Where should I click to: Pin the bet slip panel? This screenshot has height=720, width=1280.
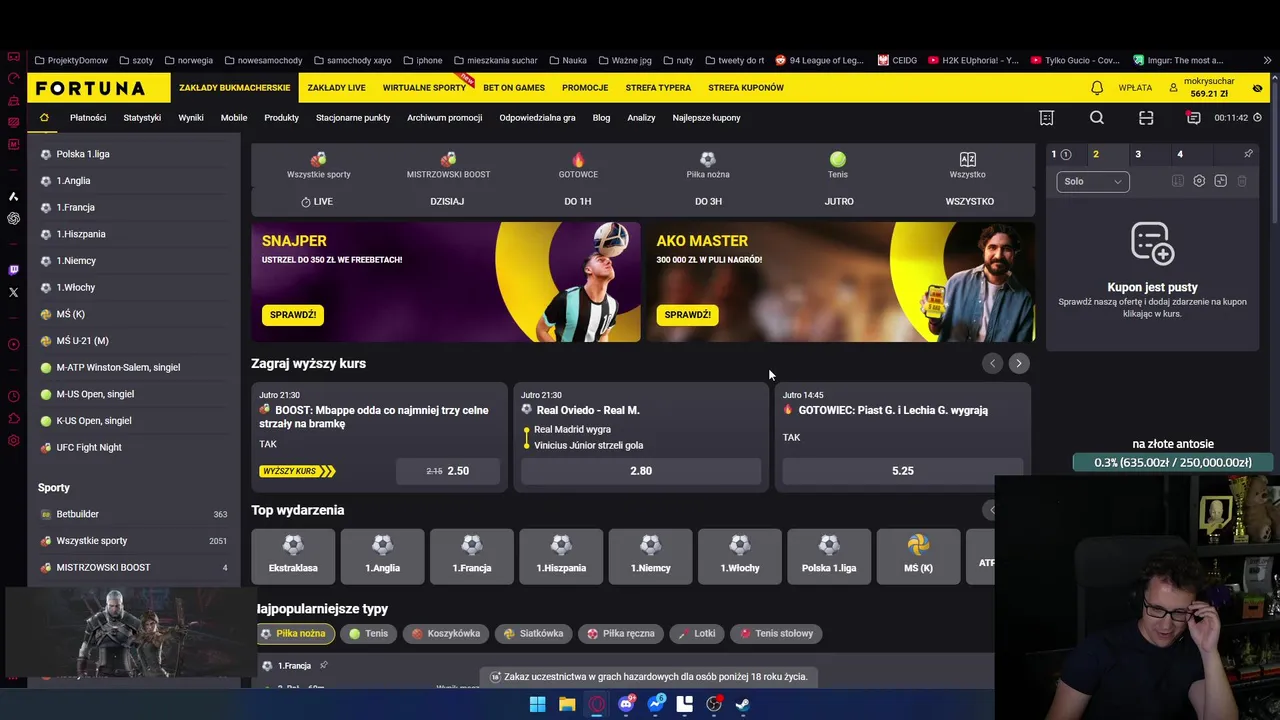pyautogui.click(x=1248, y=154)
